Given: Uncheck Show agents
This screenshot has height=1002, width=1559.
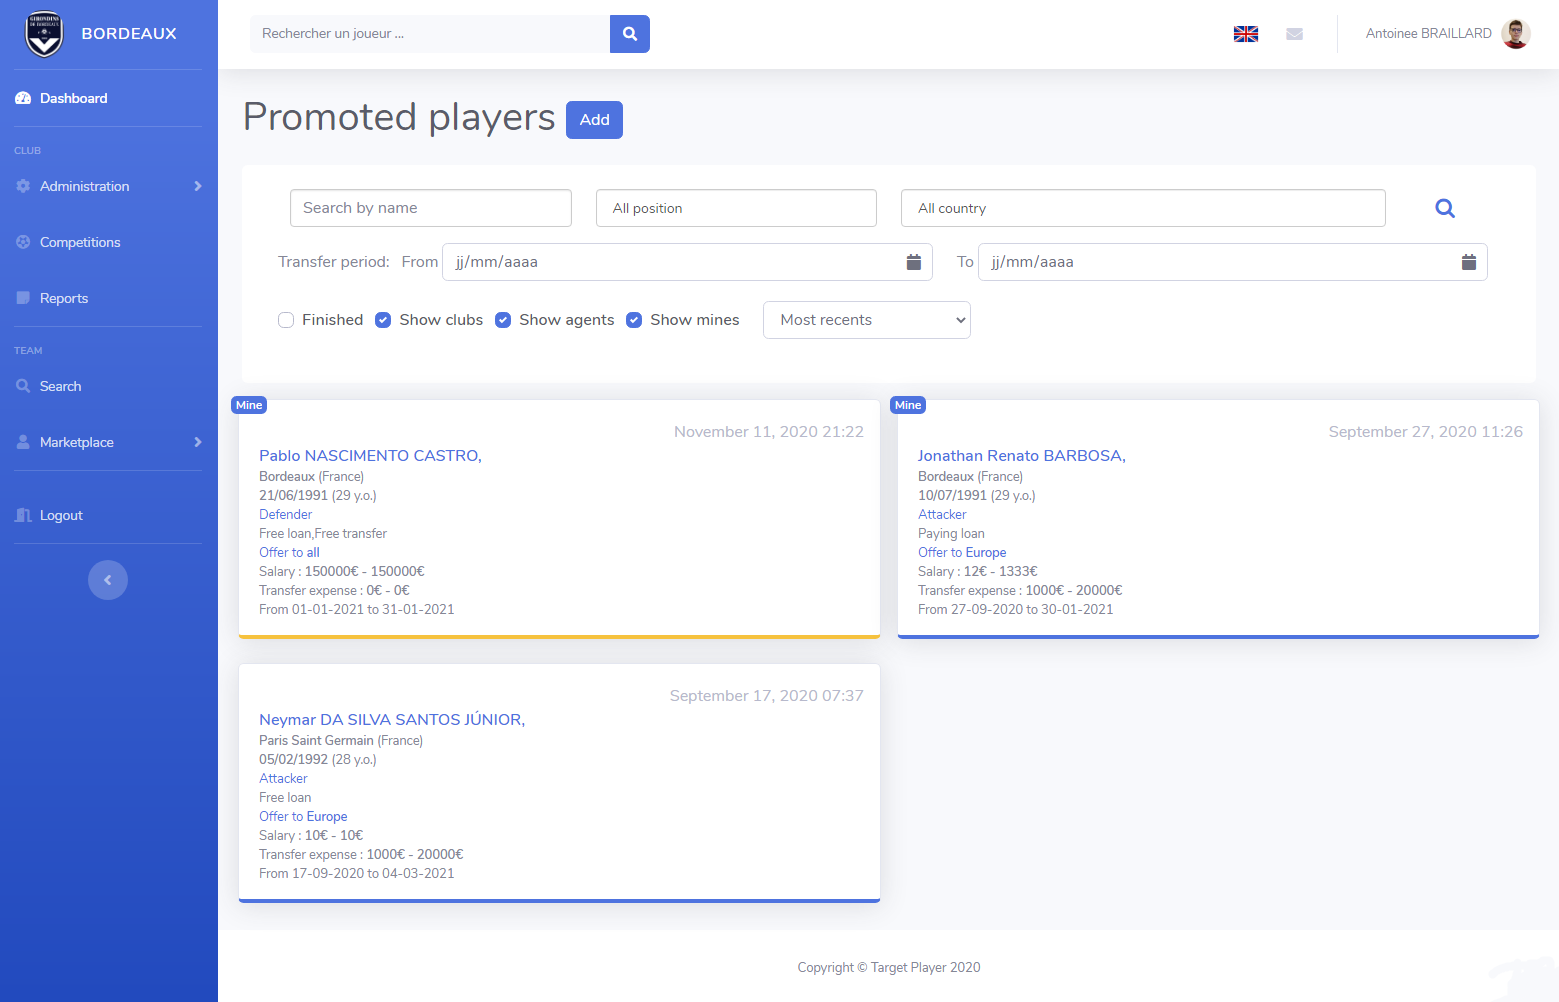Looking at the screenshot, I should coord(503,319).
